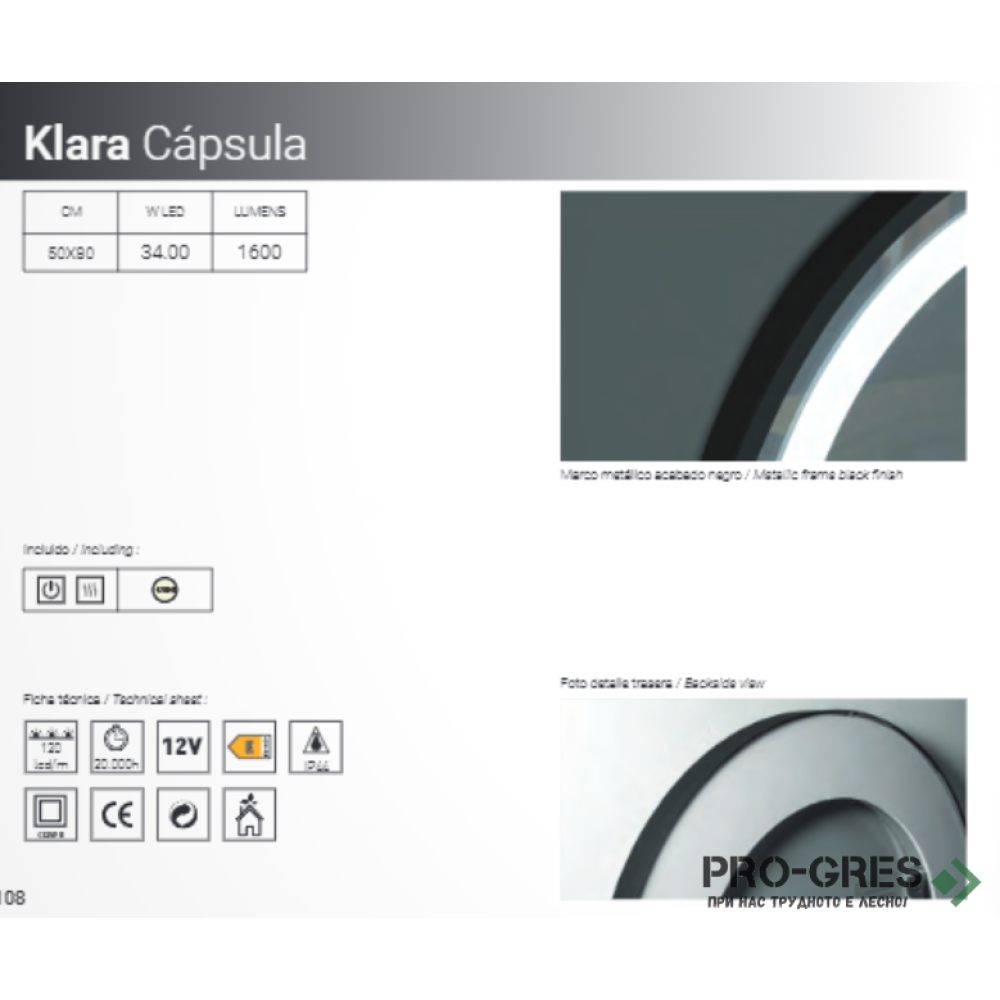Click the 'Incluido / Including' label
1000x1000 pixels.
(81, 549)
